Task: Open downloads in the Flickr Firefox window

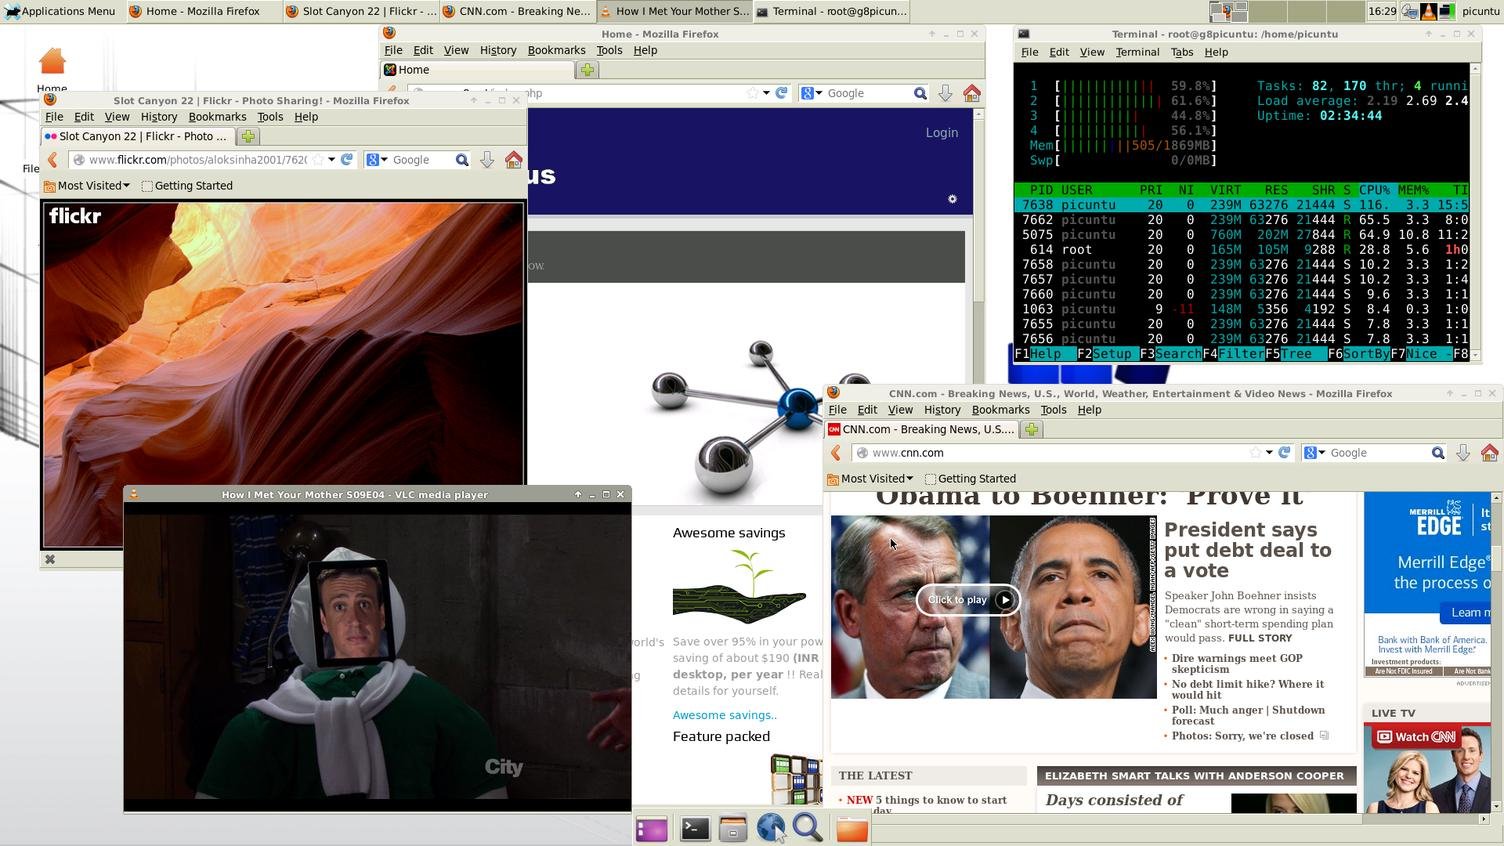Action: (487, 160)
